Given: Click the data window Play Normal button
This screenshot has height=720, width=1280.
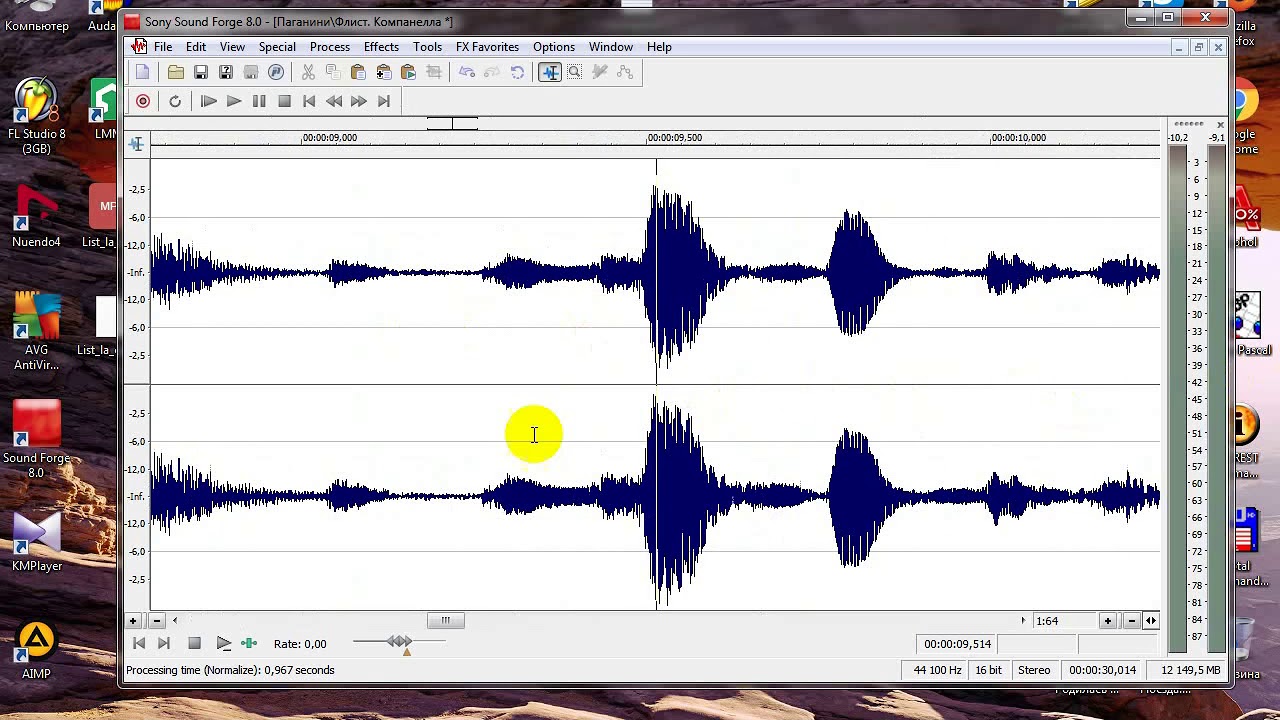Looking at the screenshot, I should click(x=224, y=644).
